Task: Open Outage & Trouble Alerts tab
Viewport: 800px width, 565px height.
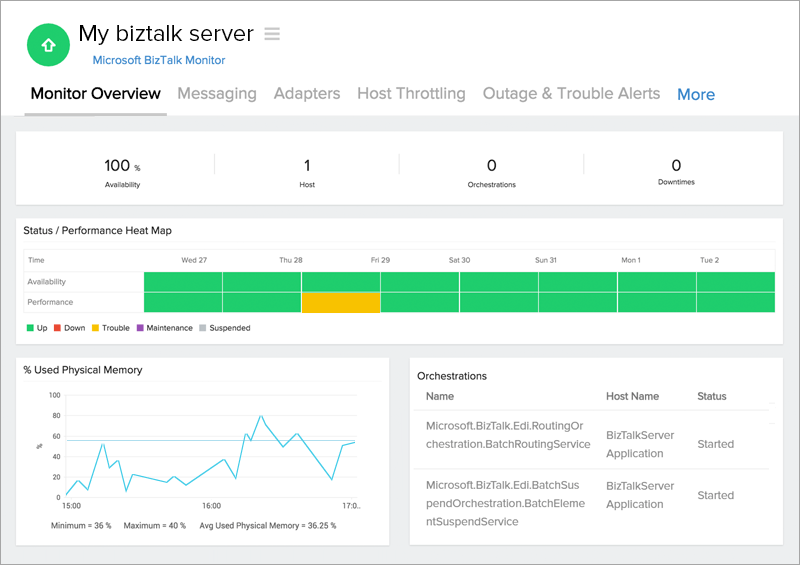Action: pos(571,94)
